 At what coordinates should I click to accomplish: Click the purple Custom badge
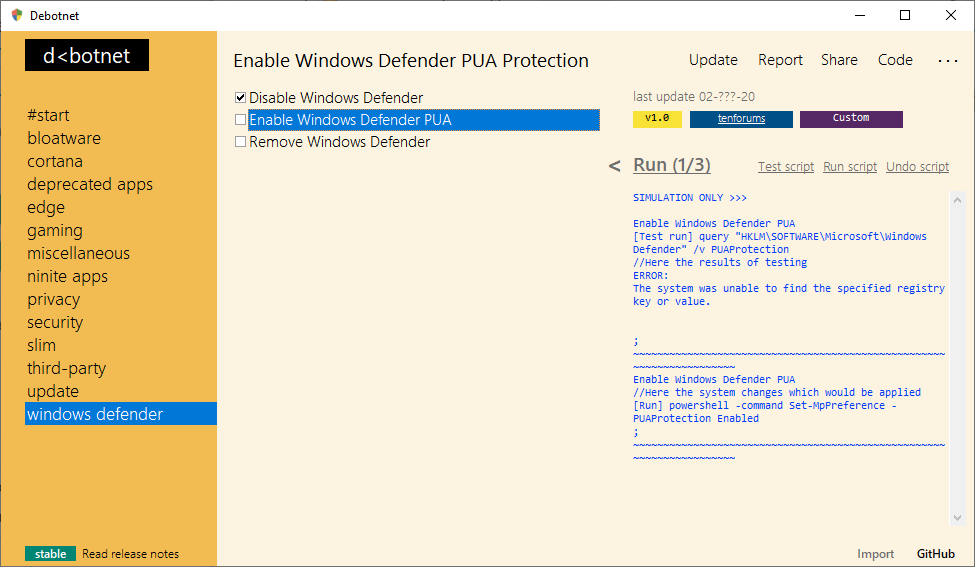(x=851, y=119)
